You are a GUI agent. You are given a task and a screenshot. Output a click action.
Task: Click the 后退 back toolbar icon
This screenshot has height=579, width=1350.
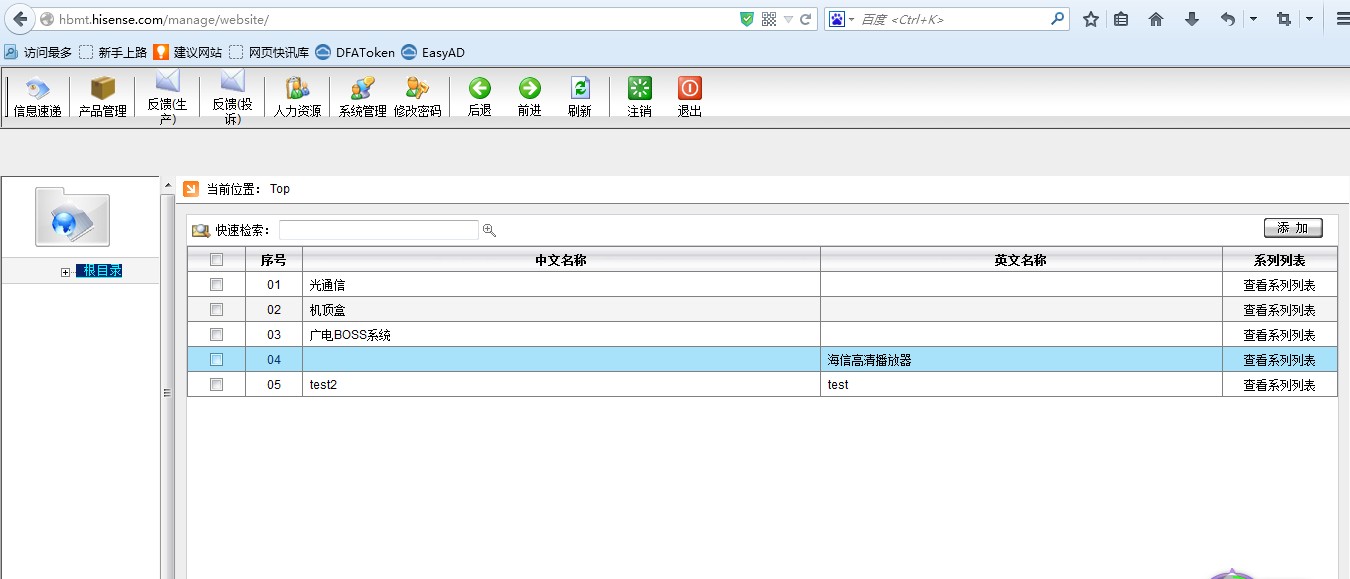[x=480, y=88]
